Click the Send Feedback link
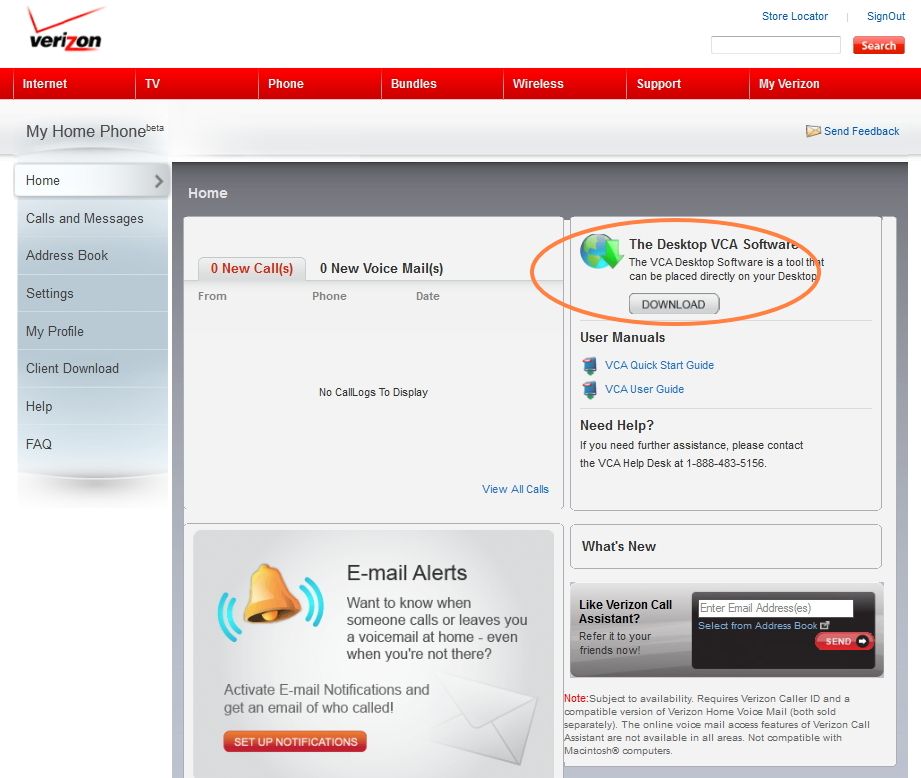Image resolution: width=921 pixels, height=778 pixels. [861, 131]
